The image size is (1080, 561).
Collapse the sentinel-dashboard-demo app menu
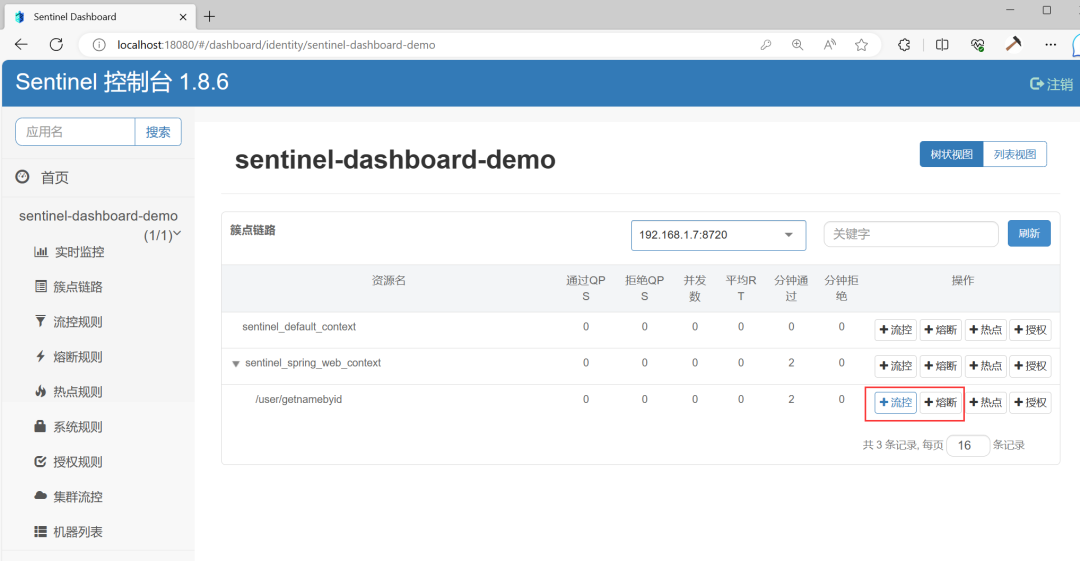pyautogui.click(x=177, y=234)
